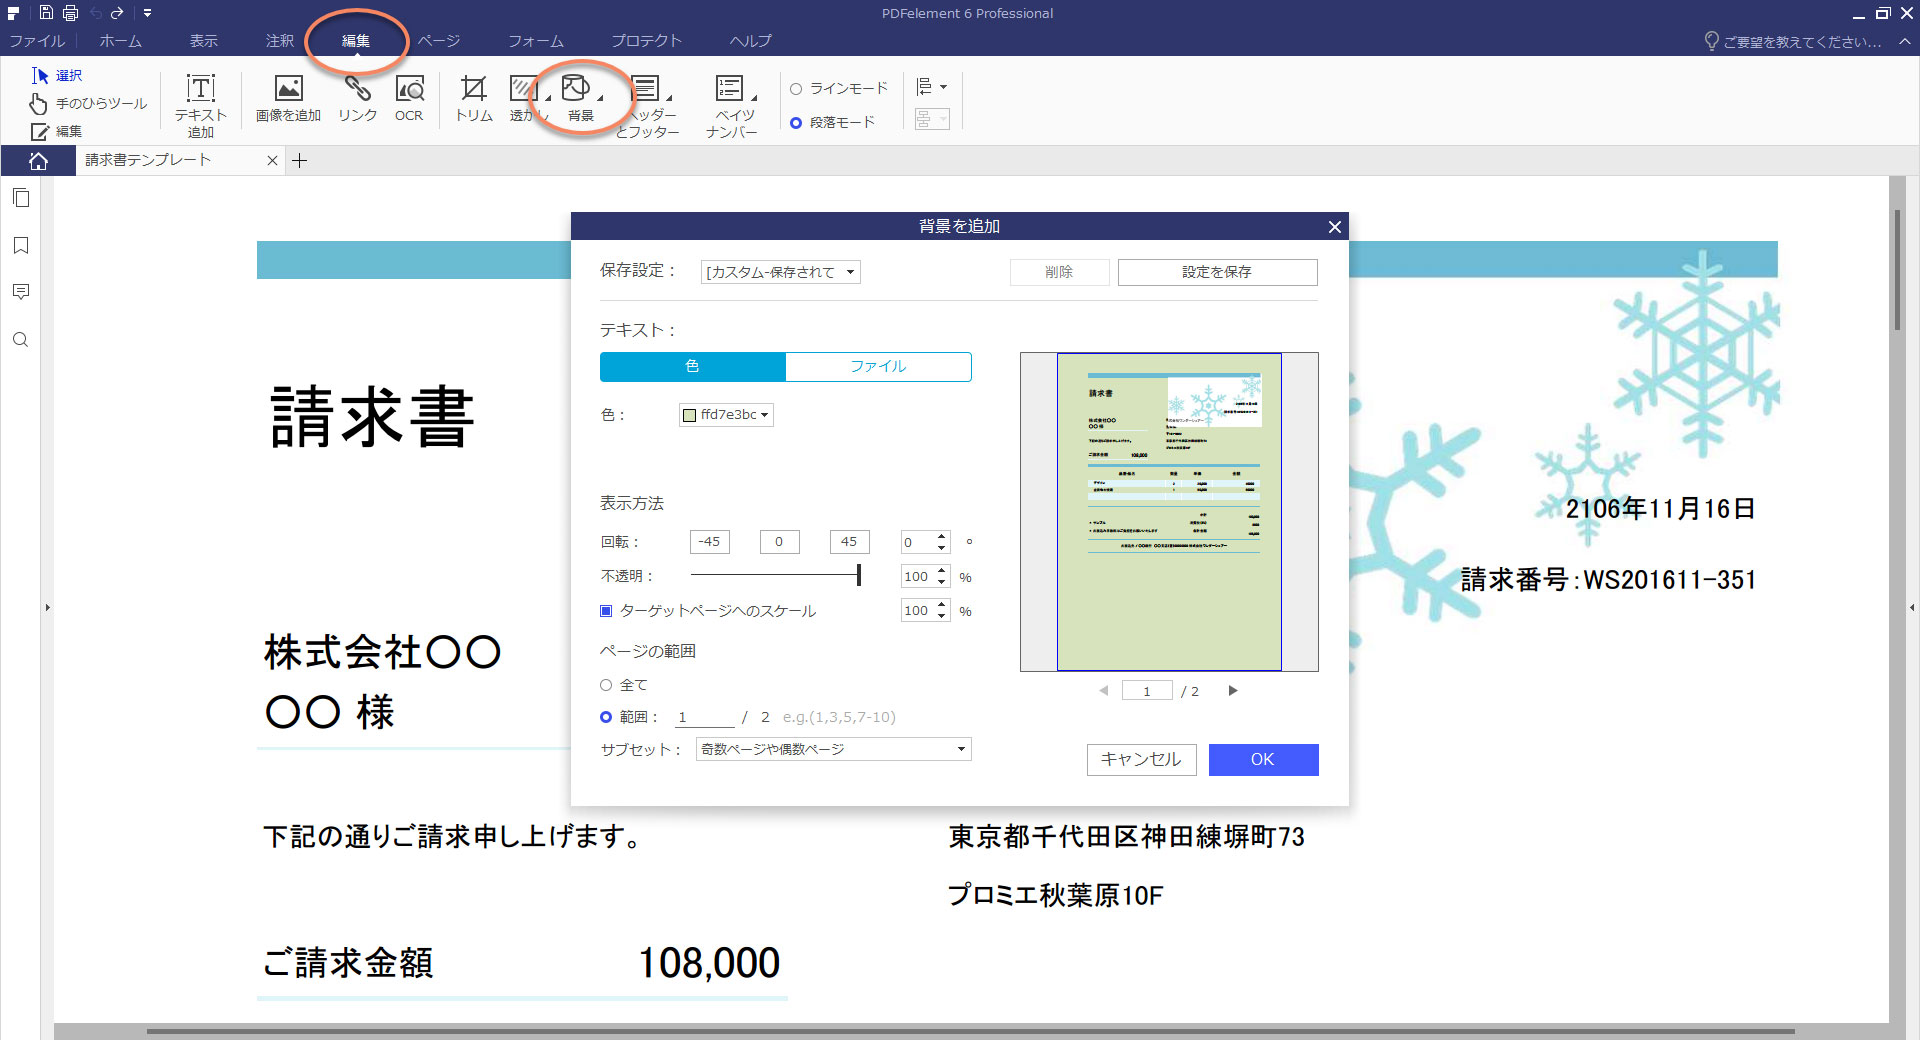
Task: Click the キャンセル button
Action: 1141,760
